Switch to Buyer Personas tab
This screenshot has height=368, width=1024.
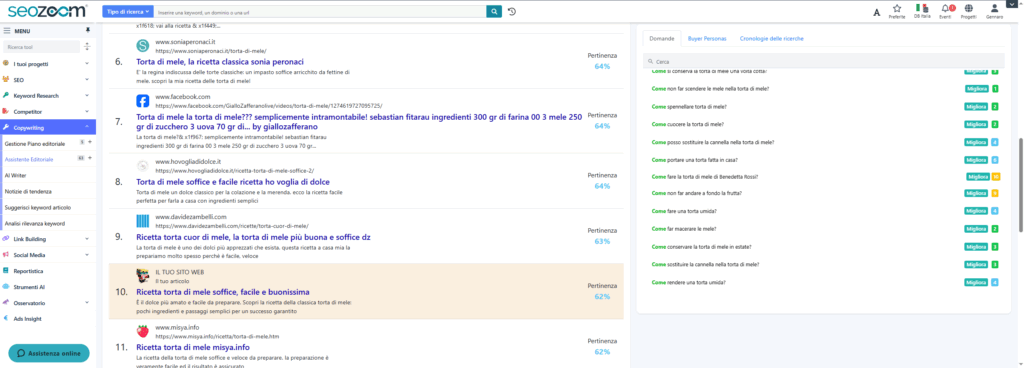pos(707,38)
